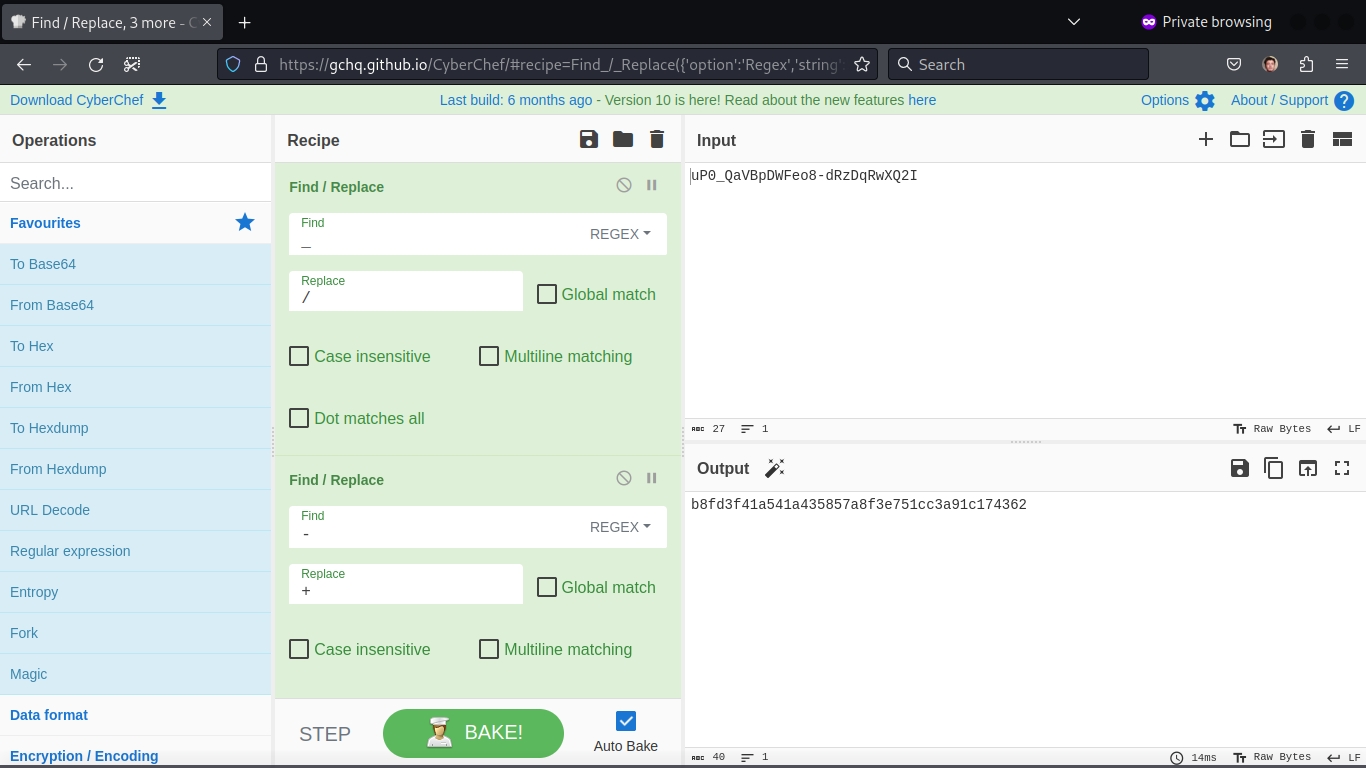Enable Global match in first Find / Replace

tap(547, 294)
